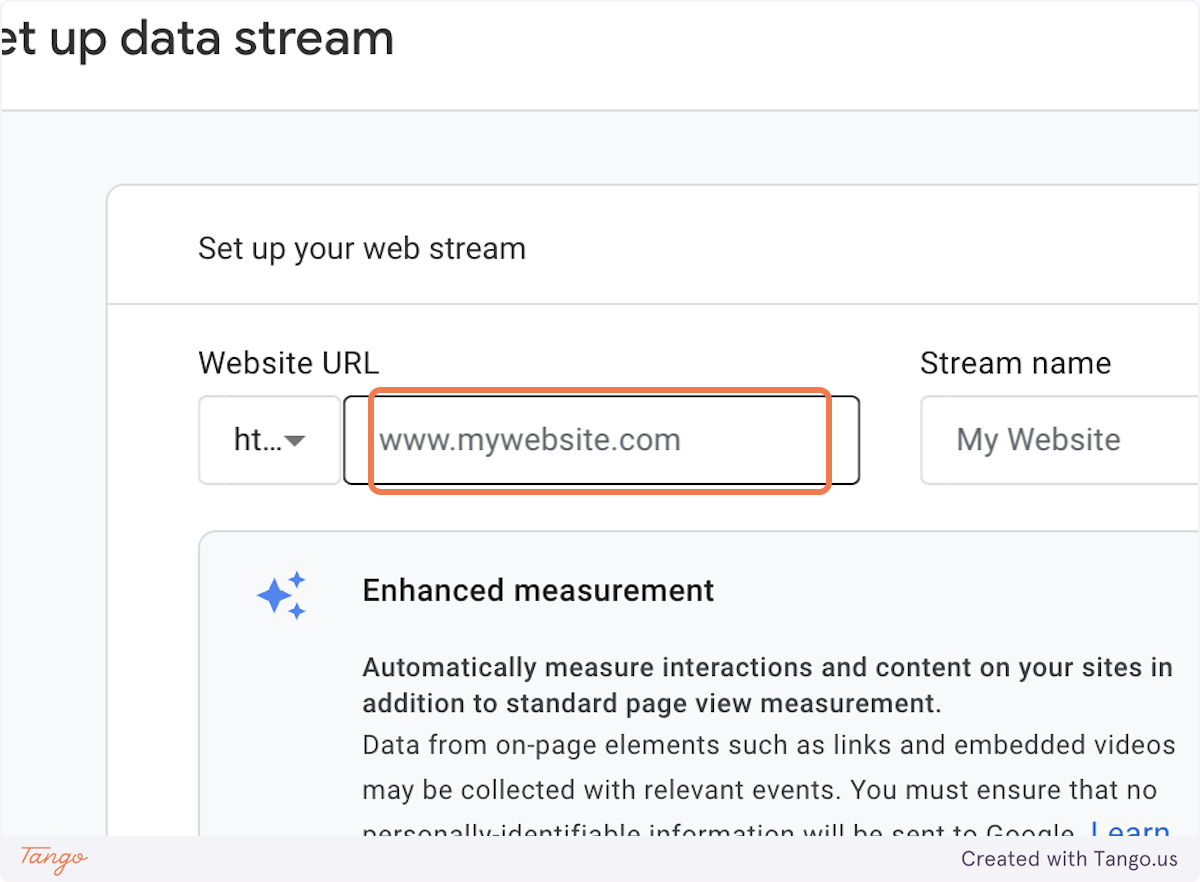Select the Set up your web stream heading

tap(362, 248)
